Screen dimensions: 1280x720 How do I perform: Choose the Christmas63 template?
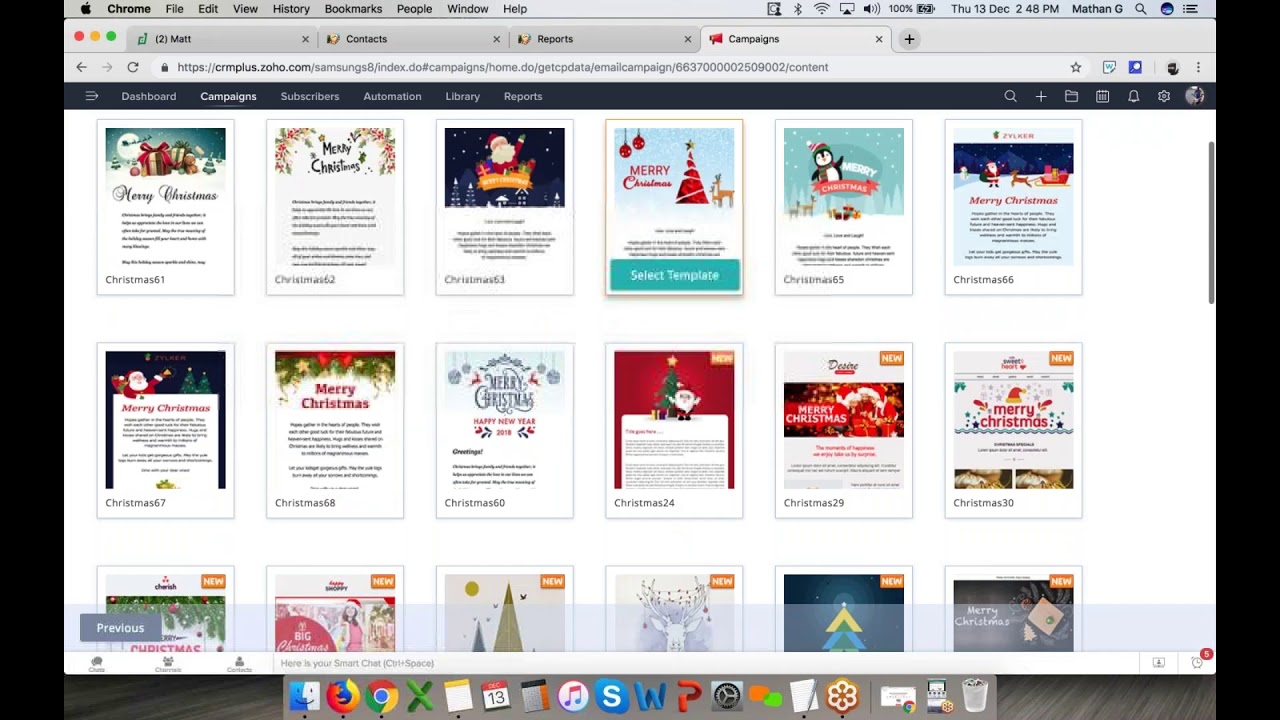pyautogui.click(x=505, y=207)
